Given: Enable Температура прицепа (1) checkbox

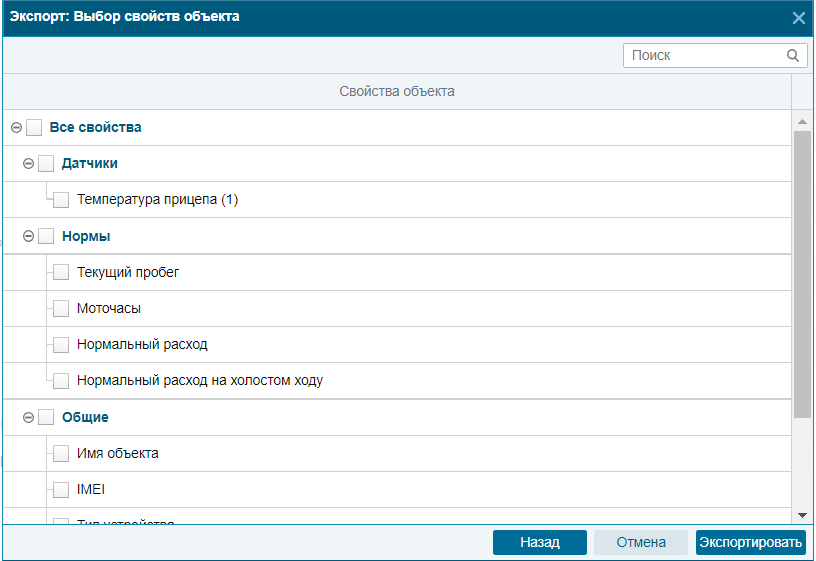Looking at the screenshot, I should point(61,200).
